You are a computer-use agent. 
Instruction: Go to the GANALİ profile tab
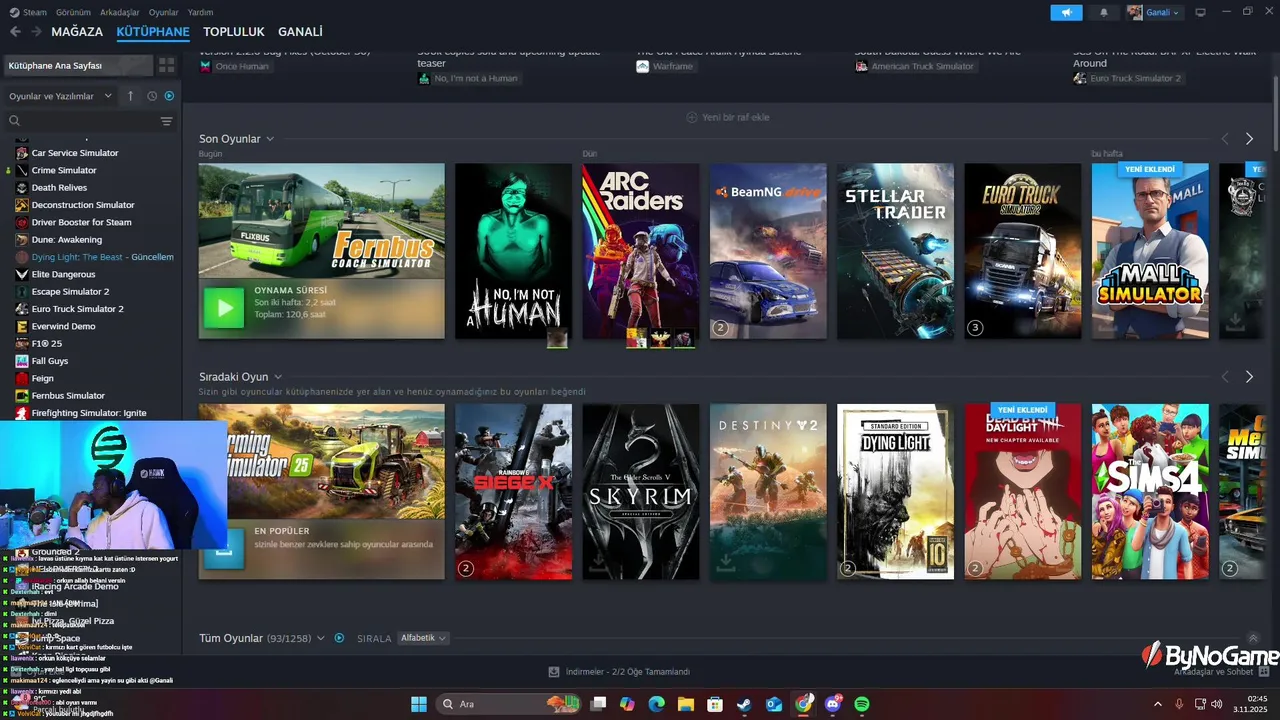point(300,32)
